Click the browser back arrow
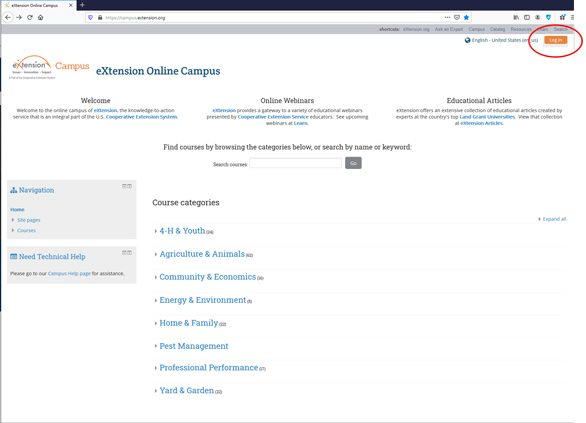The image size is (586, 423). pyautogui.click(x=8, y=18)
